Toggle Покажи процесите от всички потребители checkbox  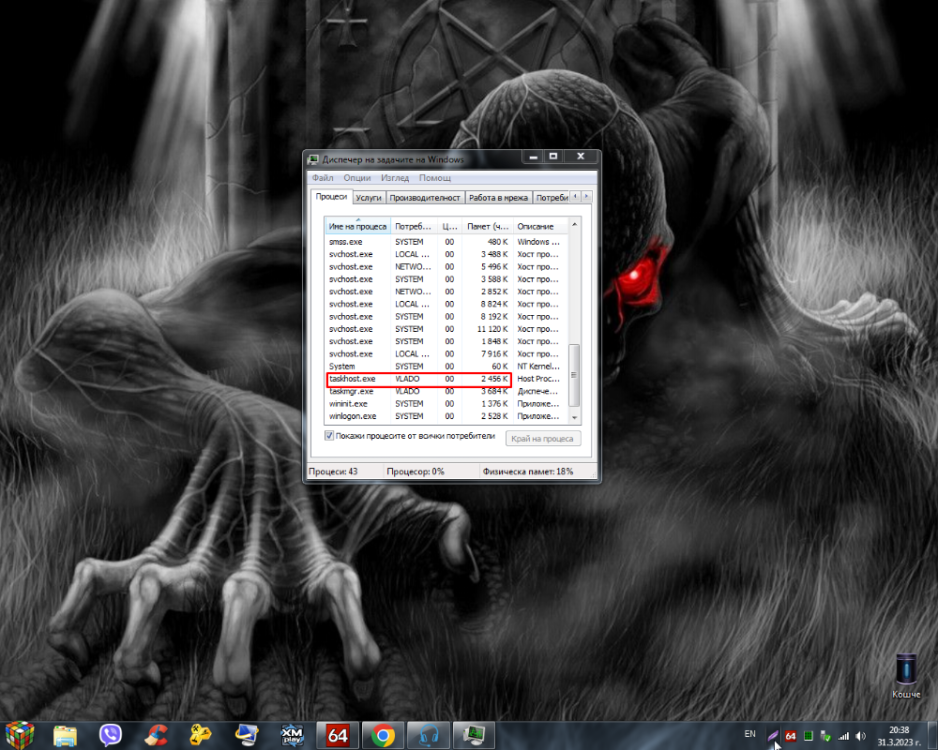point(329,435)
